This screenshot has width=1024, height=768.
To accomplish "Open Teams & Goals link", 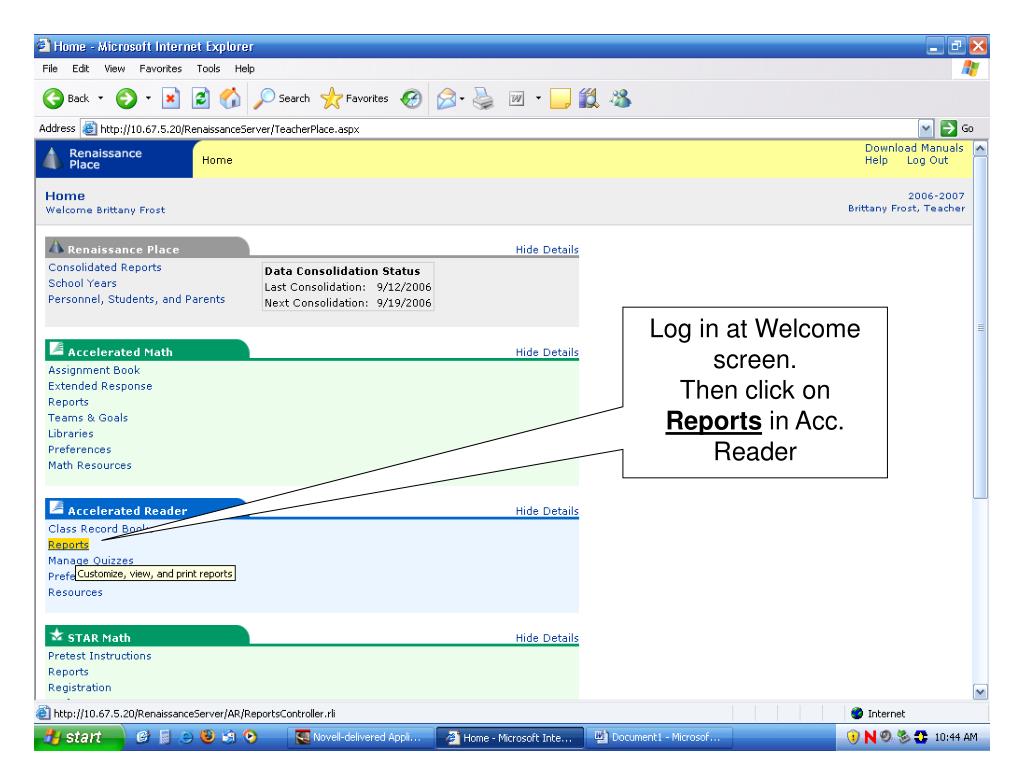I will click(x=88, y=417).
